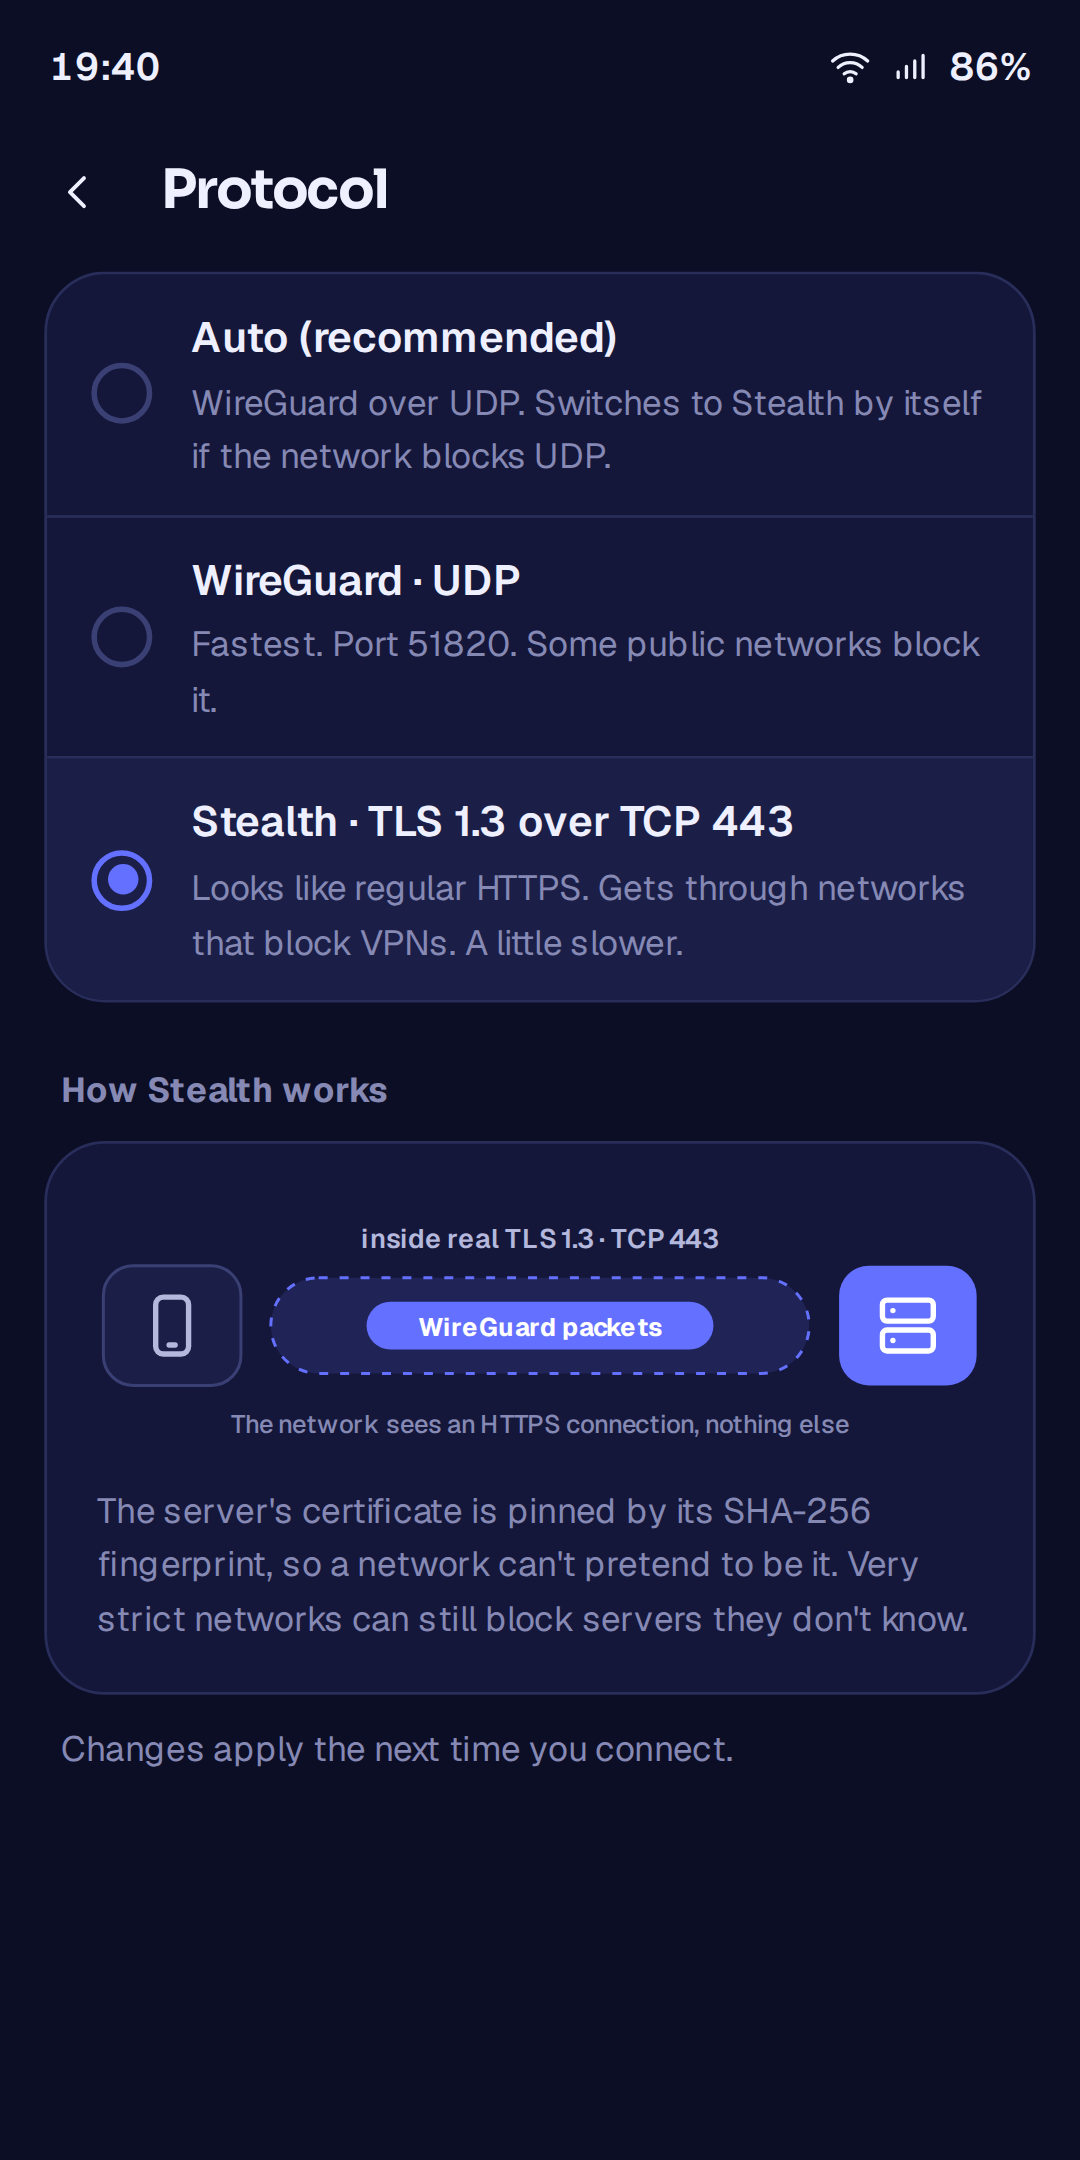Tap the WireGuard packets pill
1080x2160 pixels.
coord(540,1326)
